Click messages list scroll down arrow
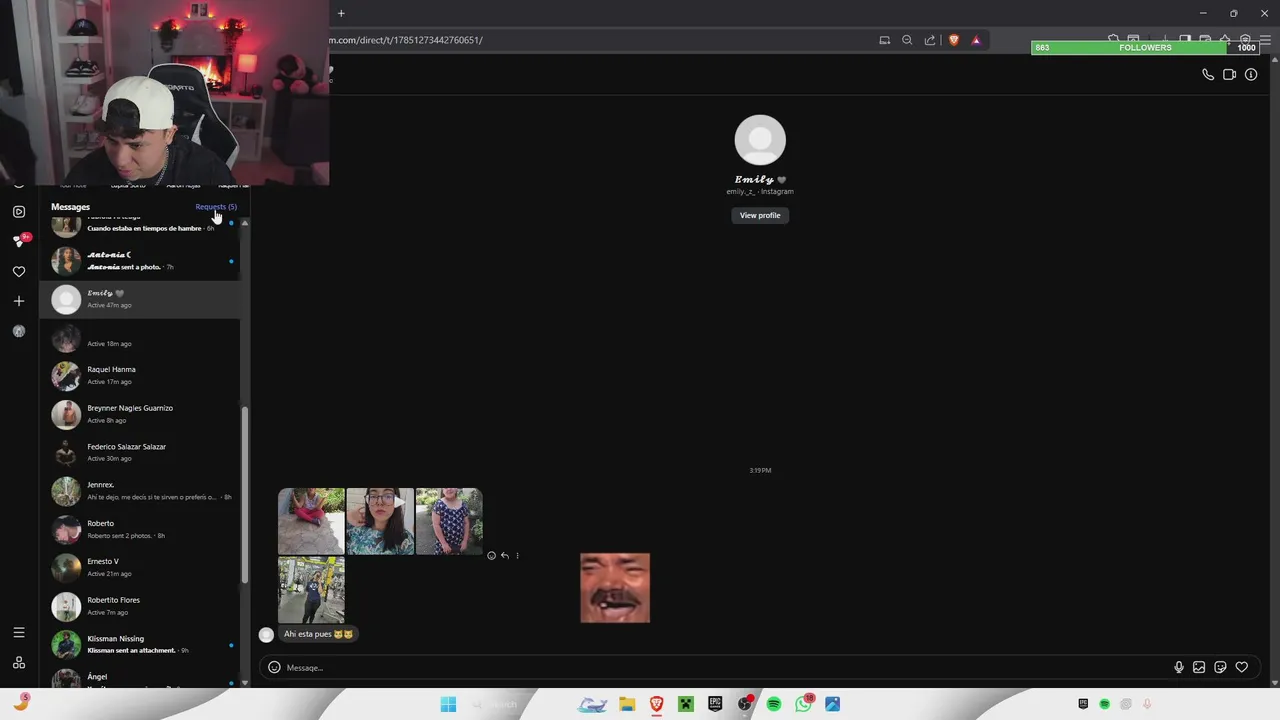1280x720 pixels. (245, 683)
